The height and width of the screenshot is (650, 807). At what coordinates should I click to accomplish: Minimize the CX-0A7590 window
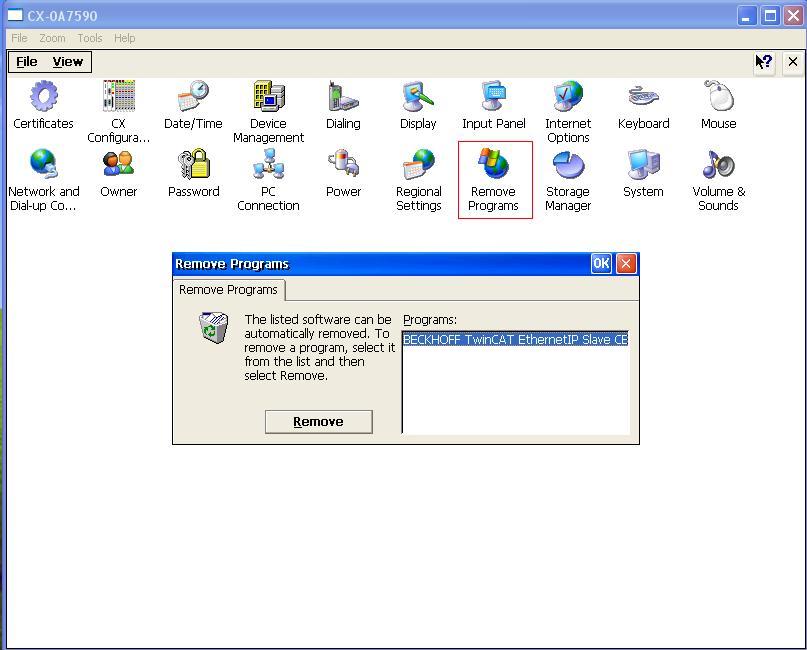click(746, 16)
